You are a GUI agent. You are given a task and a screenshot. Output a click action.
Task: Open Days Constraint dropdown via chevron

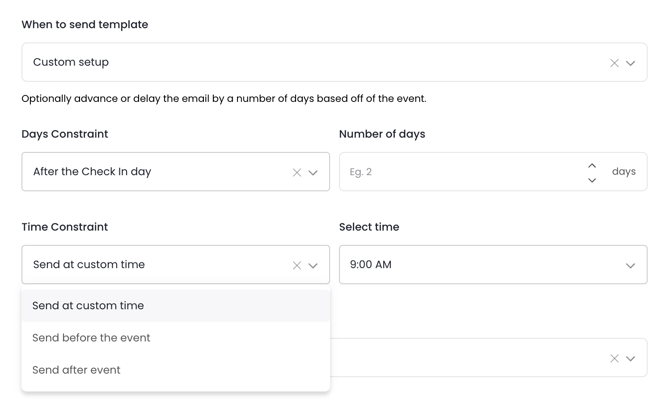313,173
